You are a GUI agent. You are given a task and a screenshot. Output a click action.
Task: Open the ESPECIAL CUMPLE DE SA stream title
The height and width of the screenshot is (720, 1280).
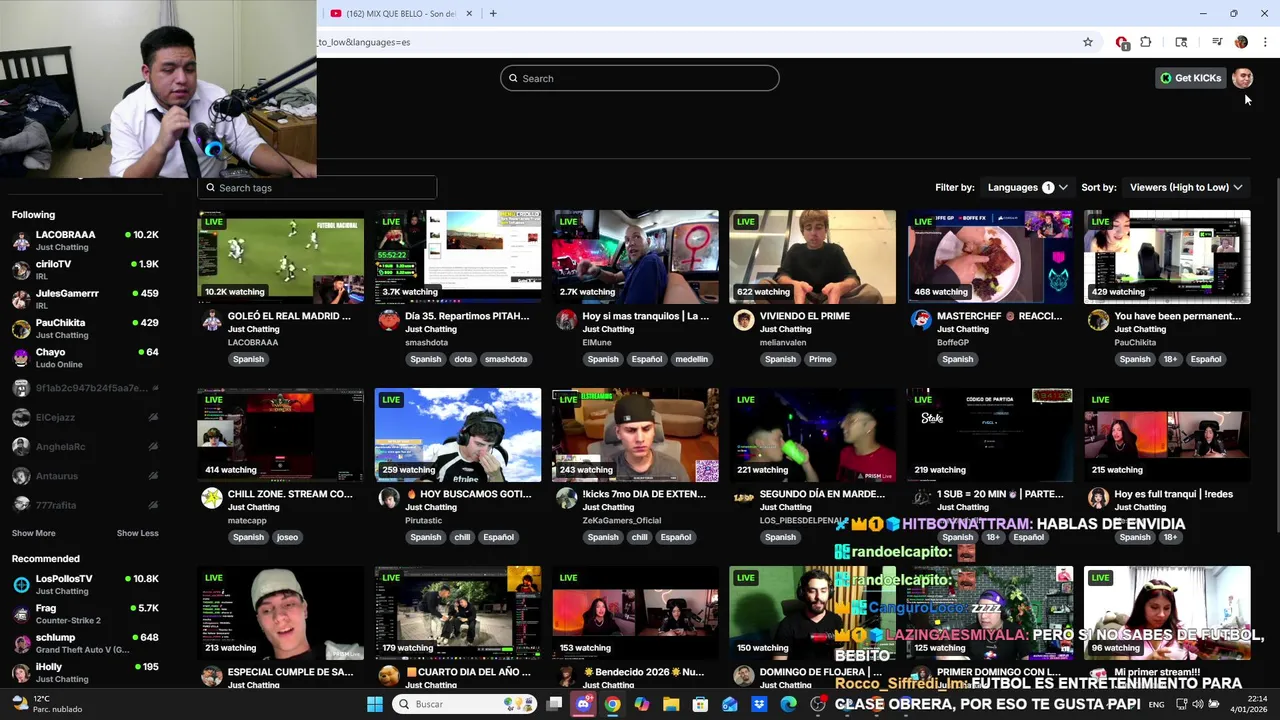(x=290, y=672)
